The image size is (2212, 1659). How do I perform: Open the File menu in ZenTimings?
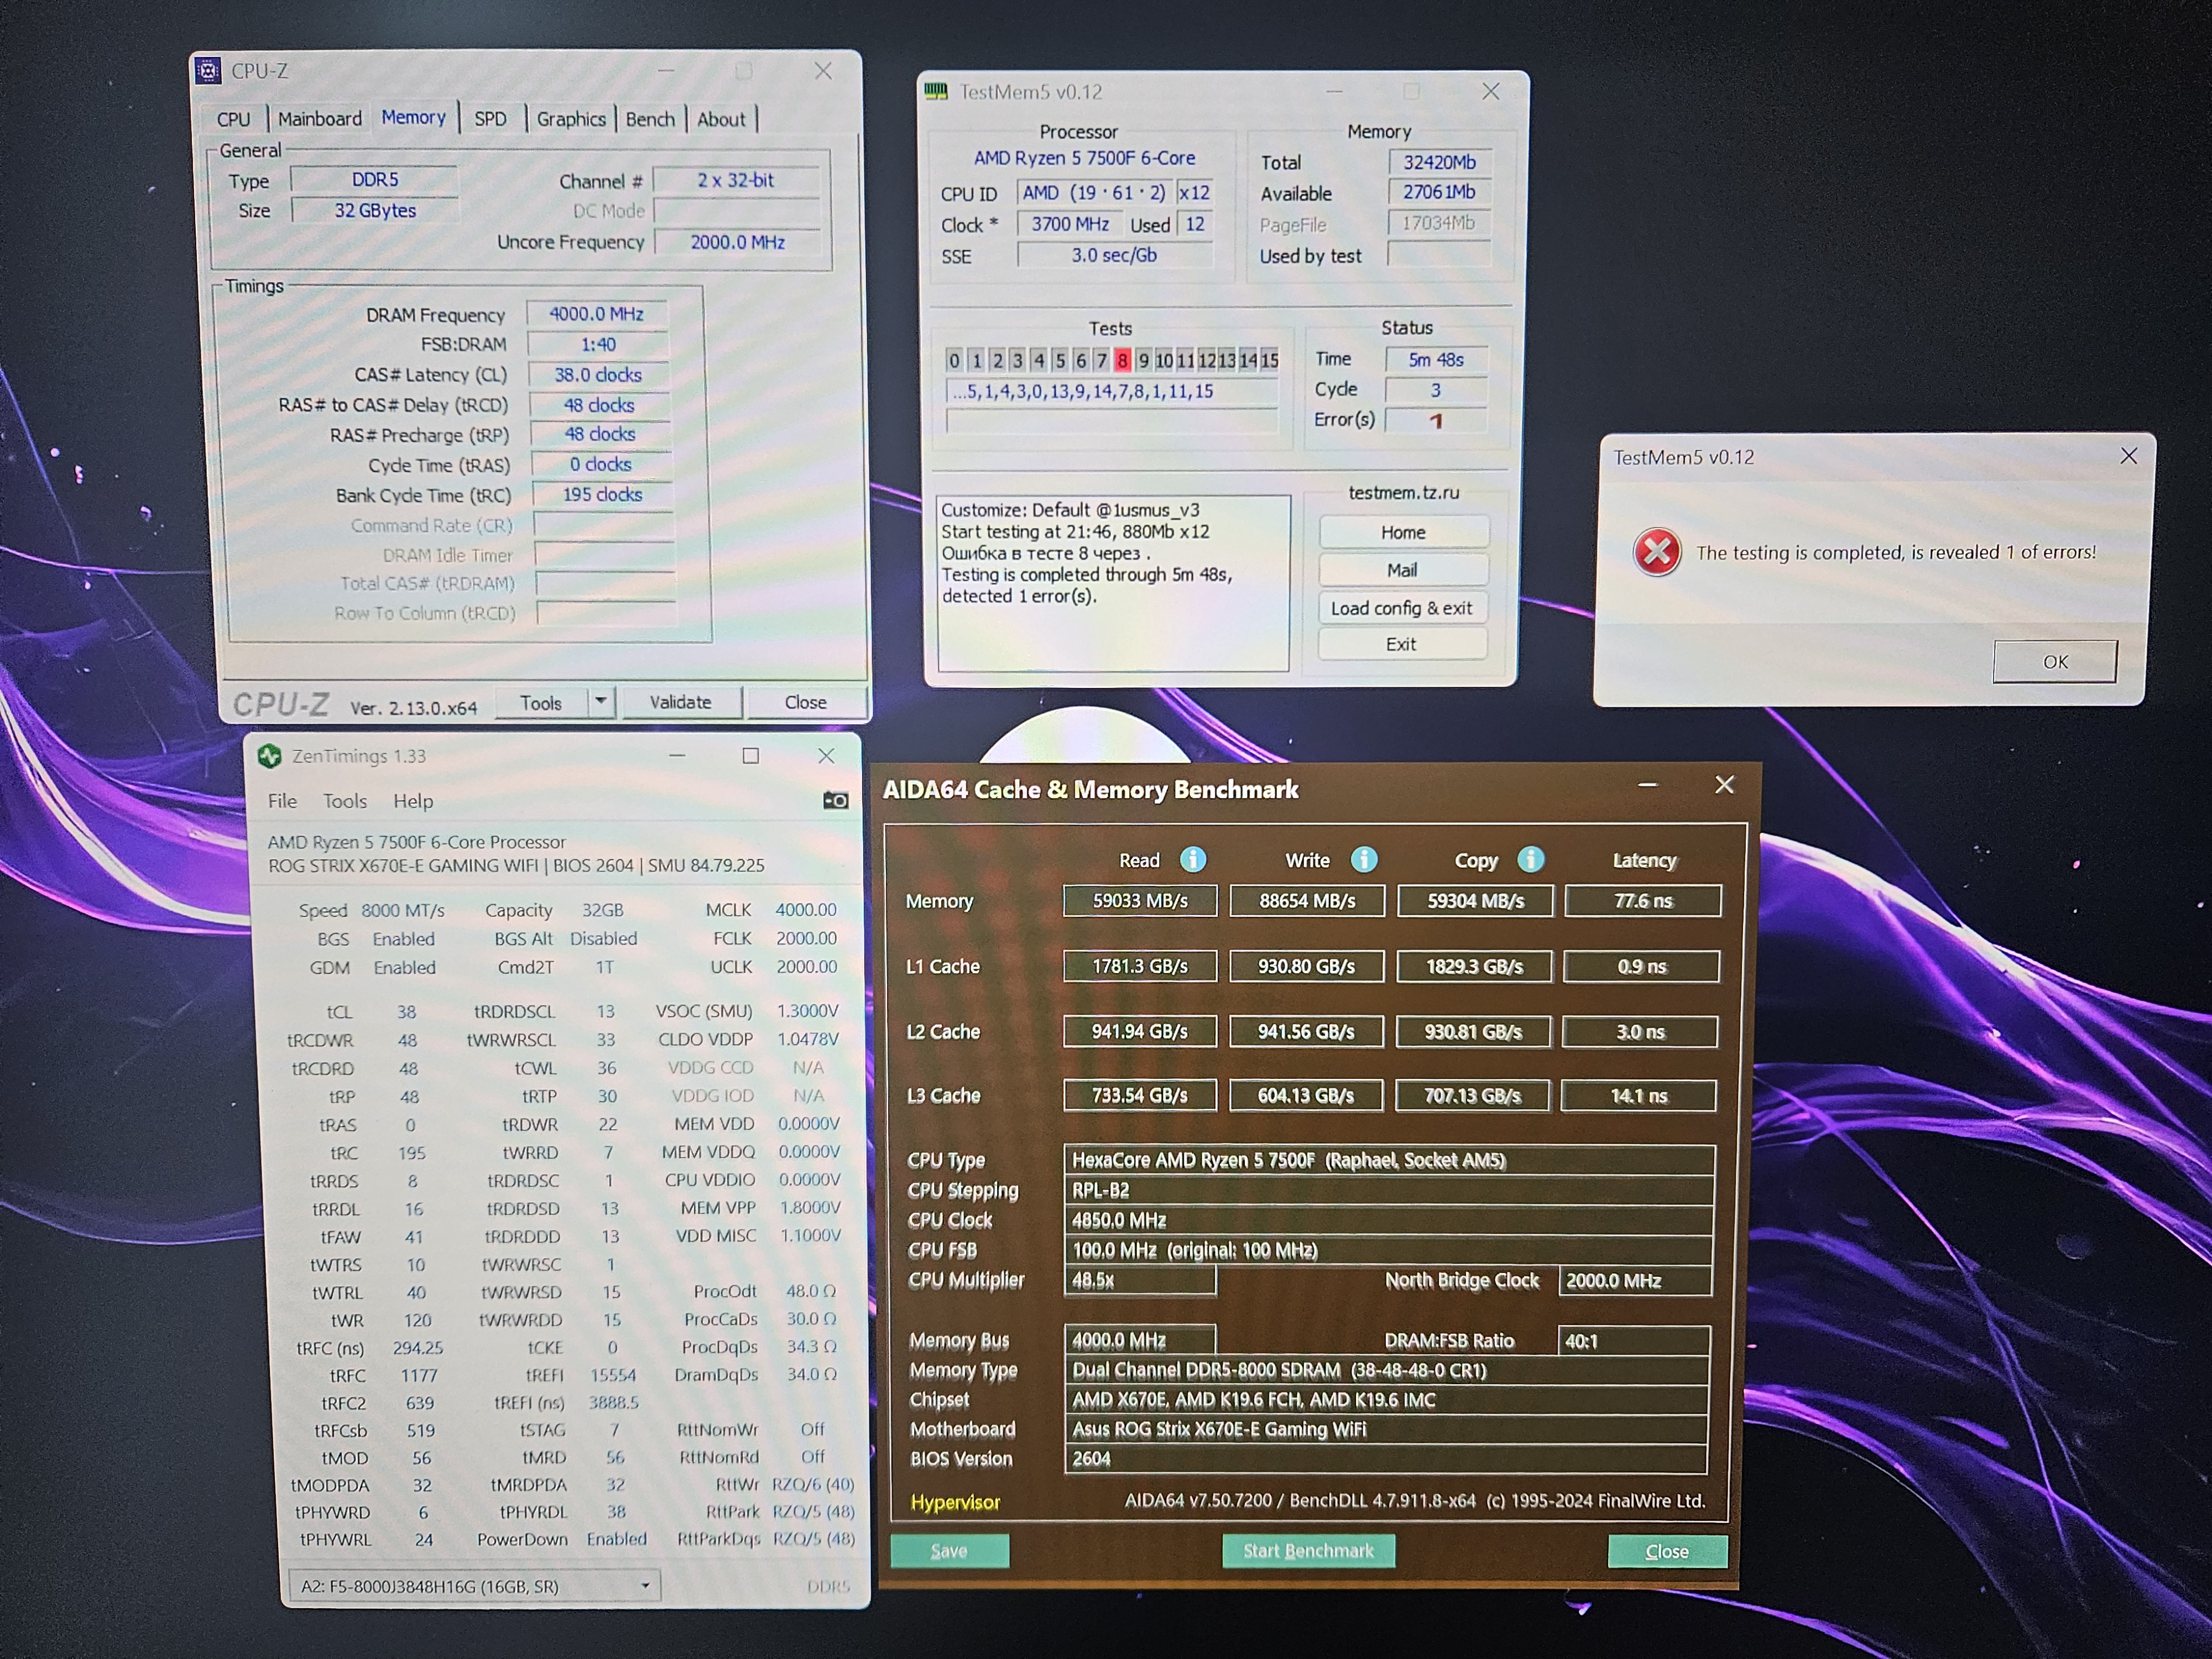point(282,801)
